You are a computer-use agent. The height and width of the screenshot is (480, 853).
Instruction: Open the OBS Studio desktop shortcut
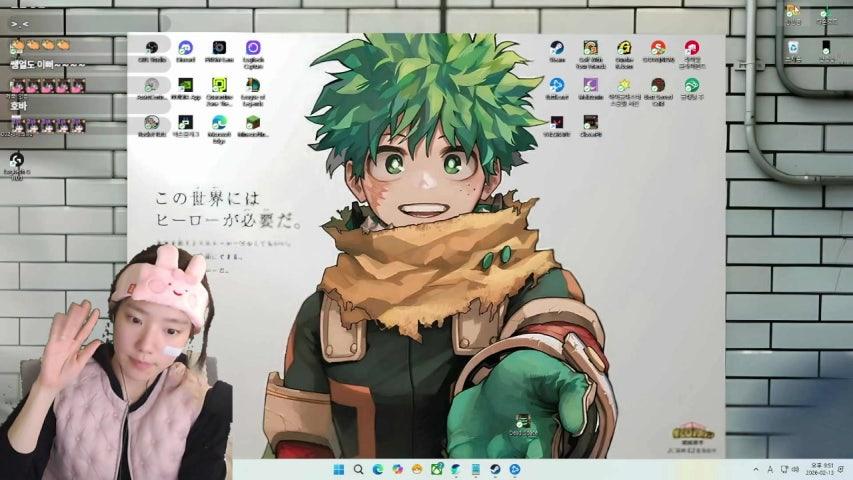[x=152, y=52]
